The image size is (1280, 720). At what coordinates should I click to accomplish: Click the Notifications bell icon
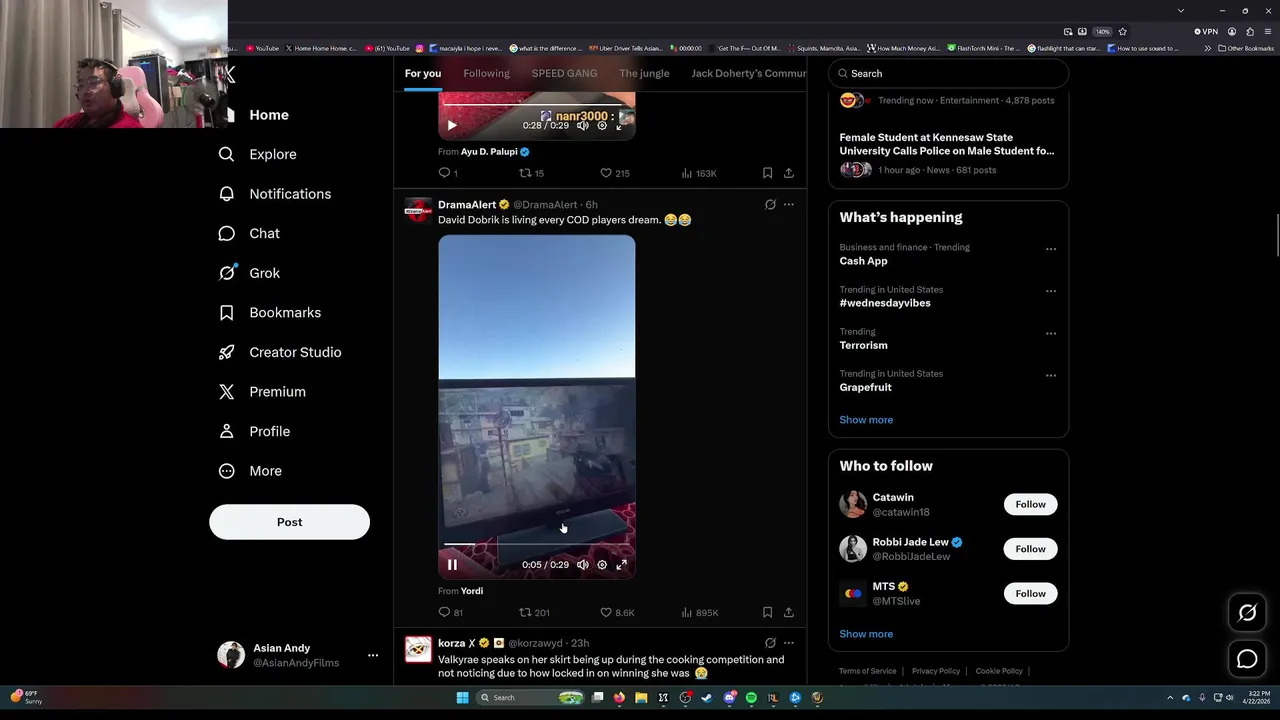227,194
